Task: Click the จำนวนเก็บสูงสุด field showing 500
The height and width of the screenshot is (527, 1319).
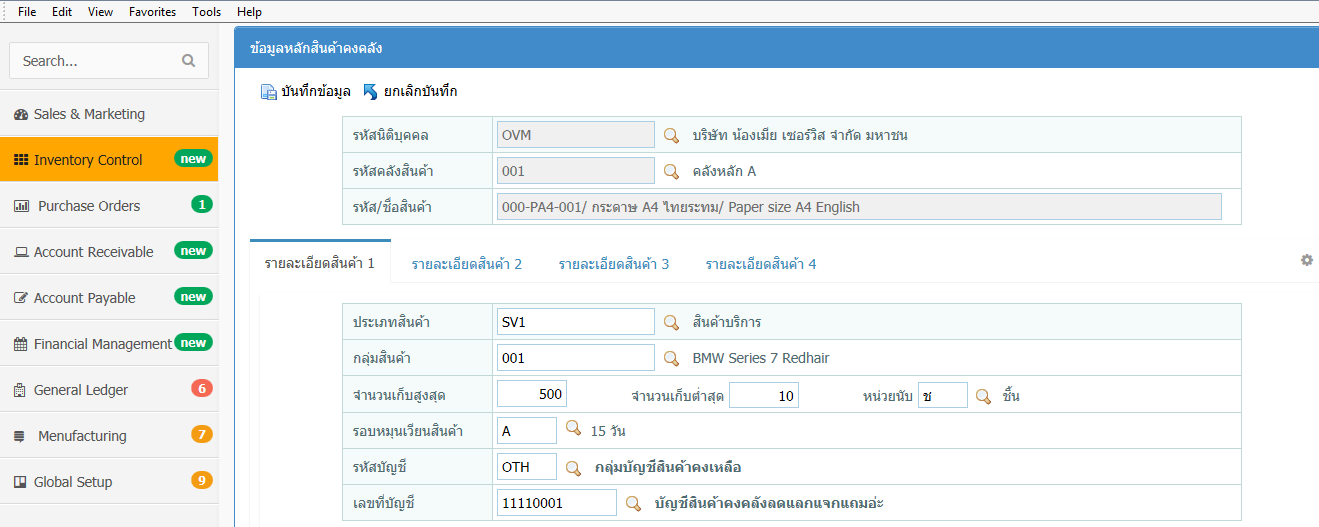Action: [532, 394]
